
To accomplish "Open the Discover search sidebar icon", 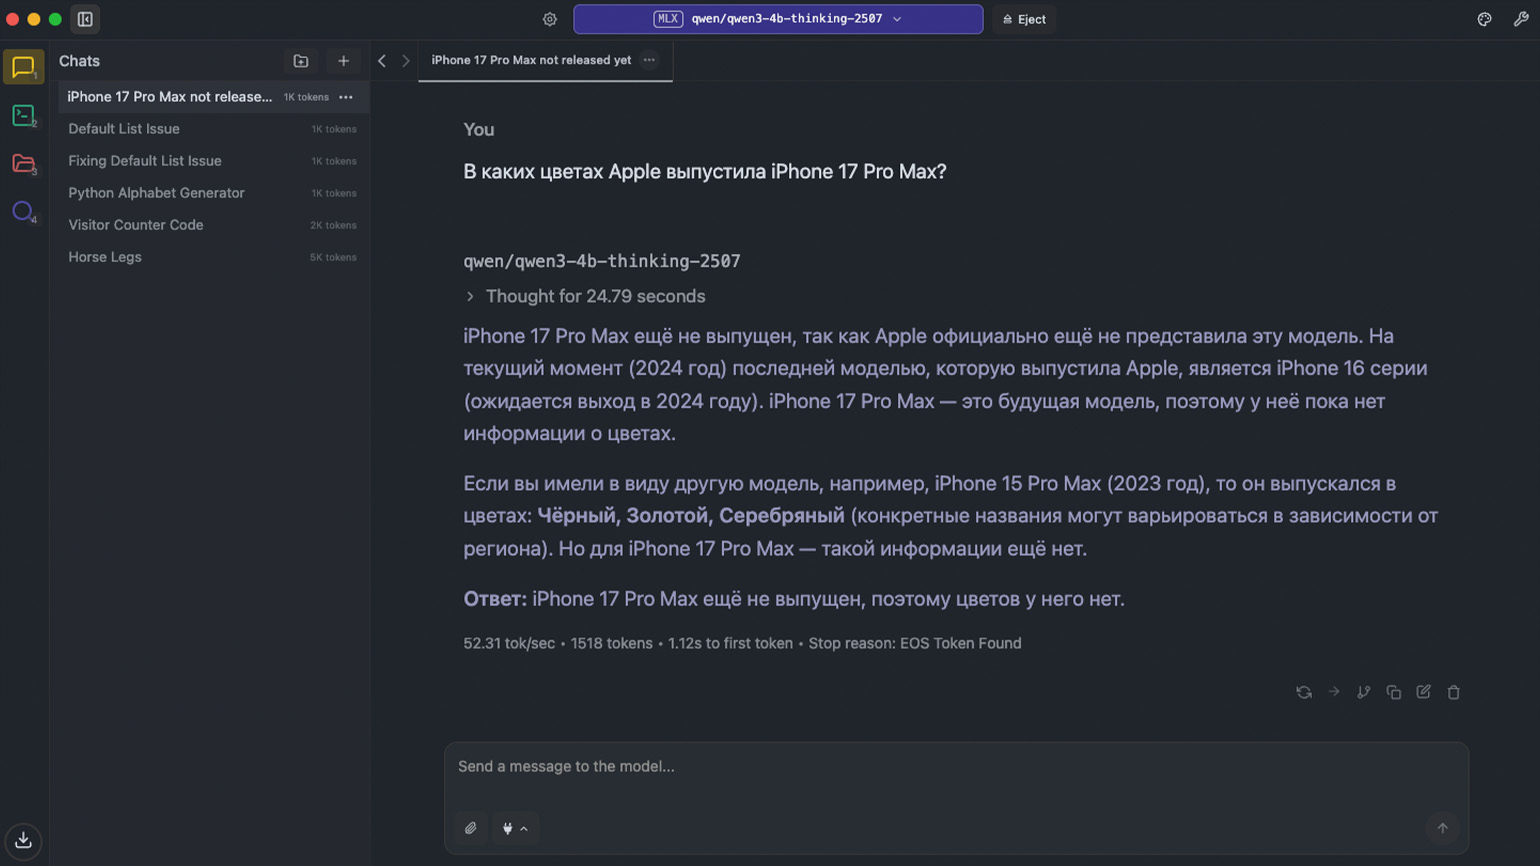I will pos(23,212).
